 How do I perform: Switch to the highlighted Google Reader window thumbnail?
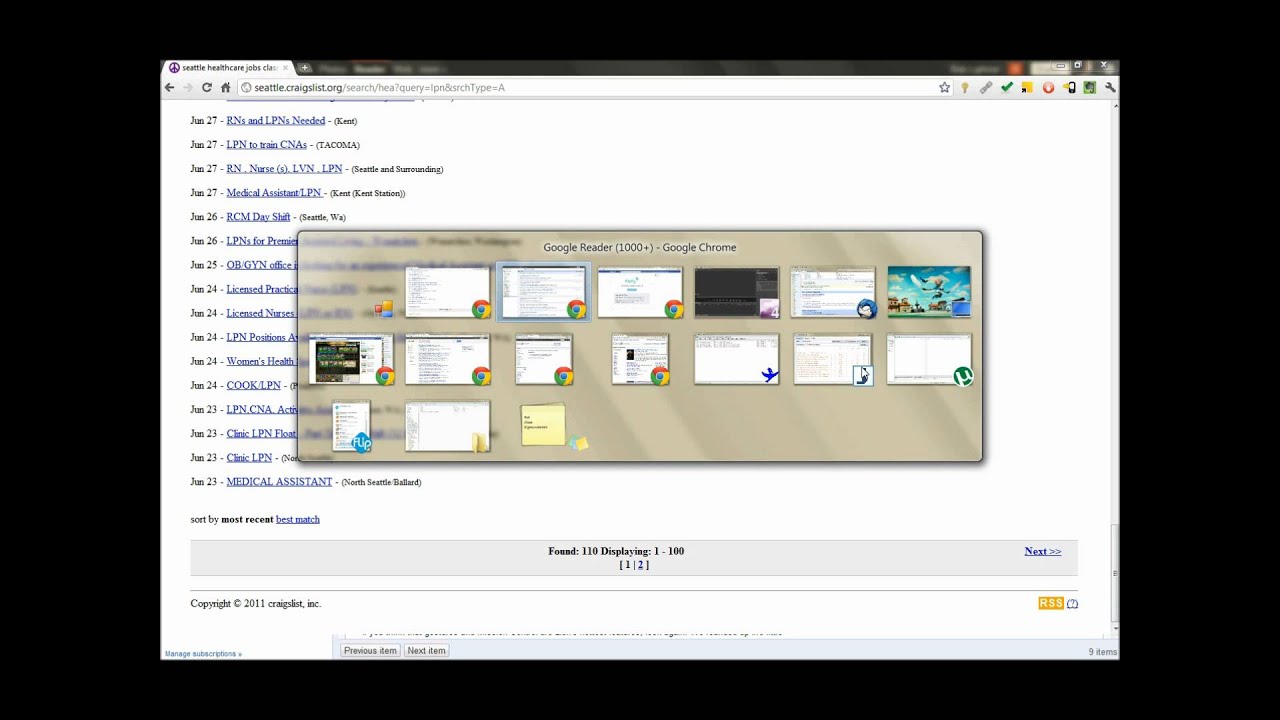[x=544, y=292]
